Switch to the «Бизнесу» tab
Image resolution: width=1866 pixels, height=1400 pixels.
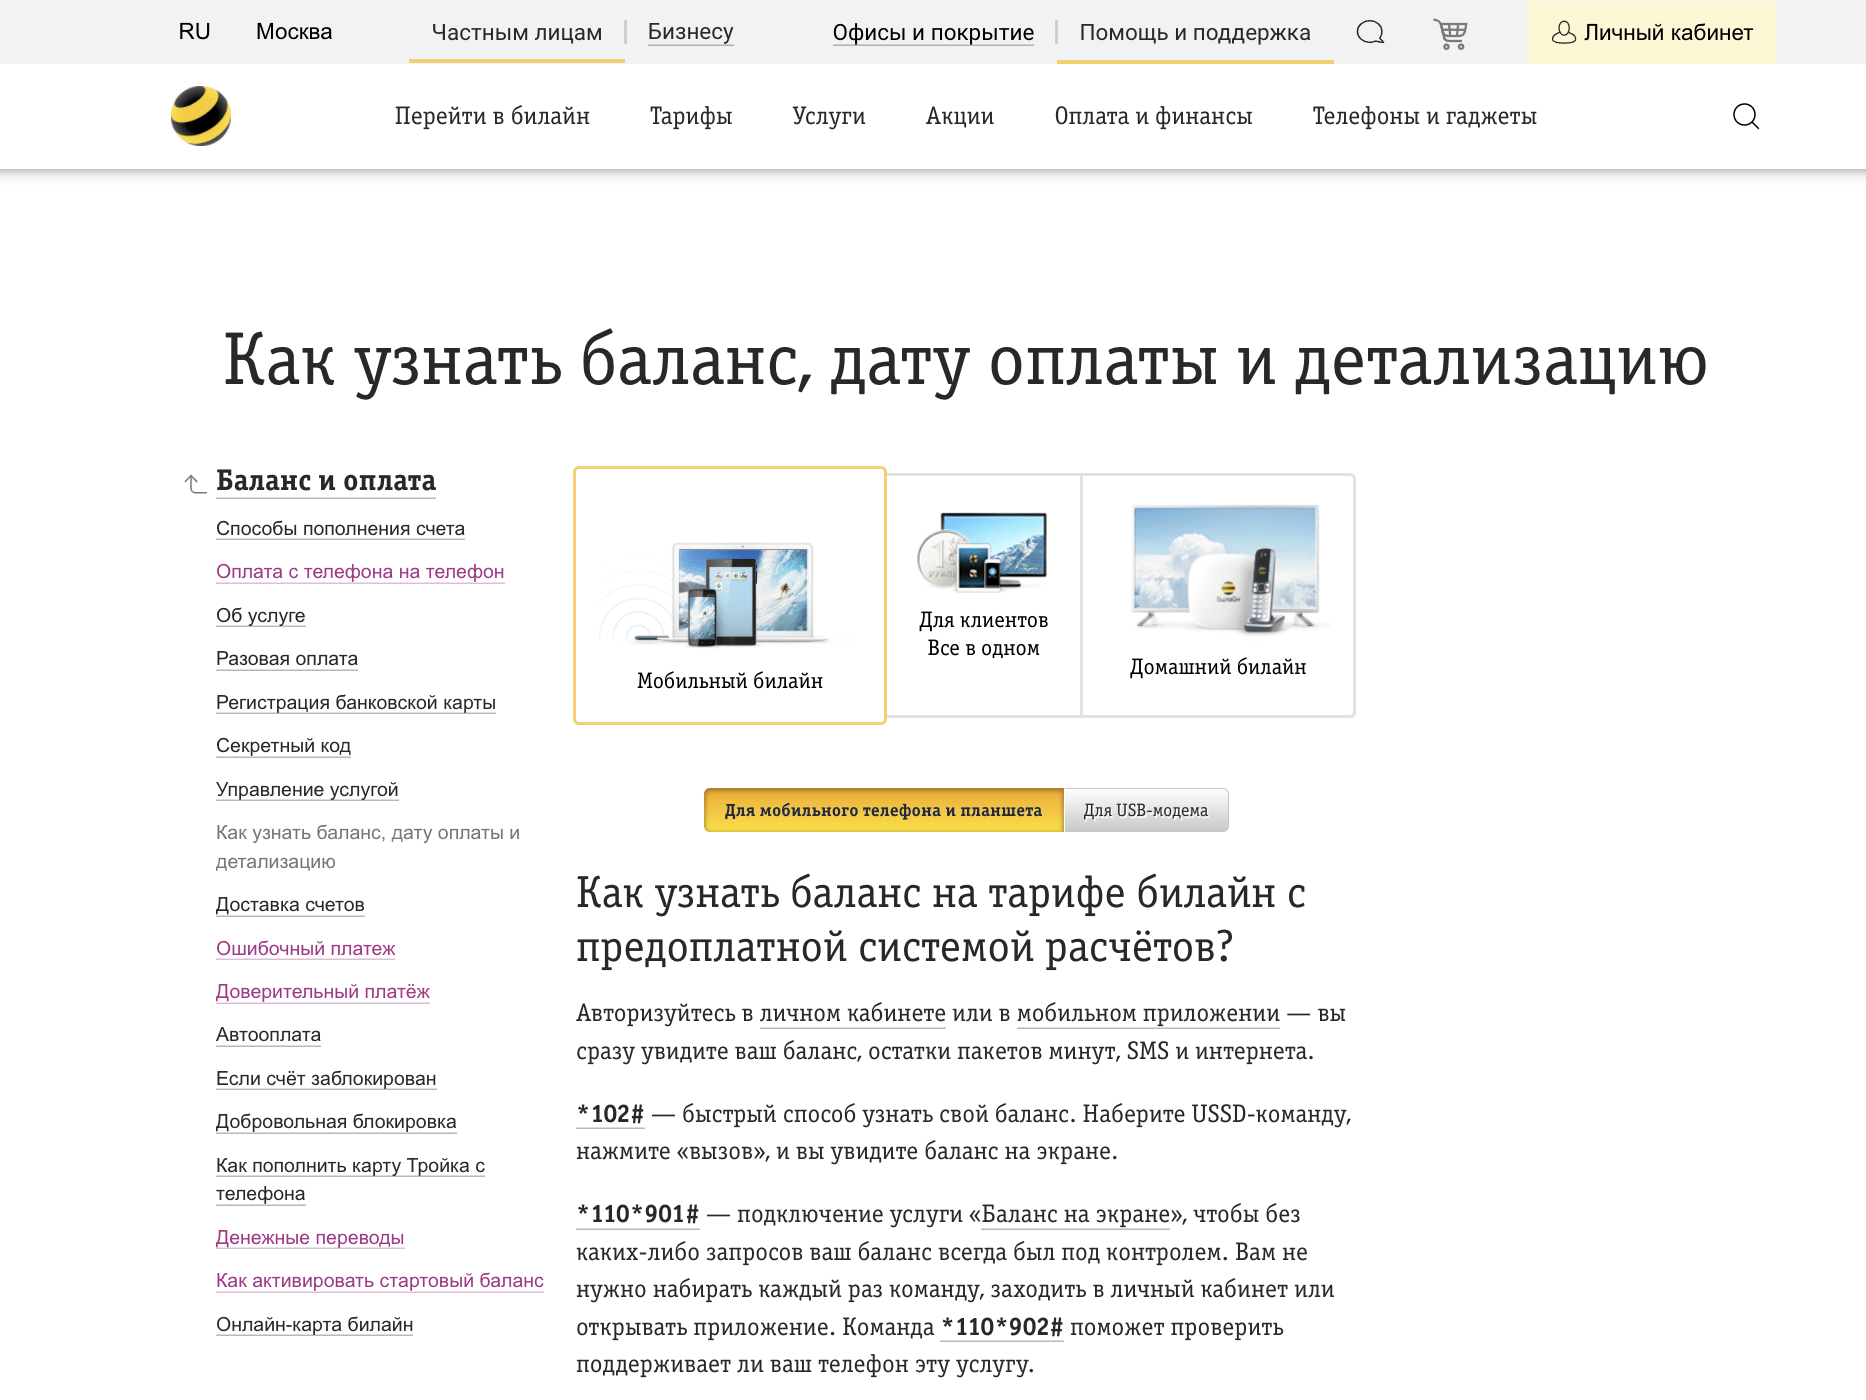690,31
